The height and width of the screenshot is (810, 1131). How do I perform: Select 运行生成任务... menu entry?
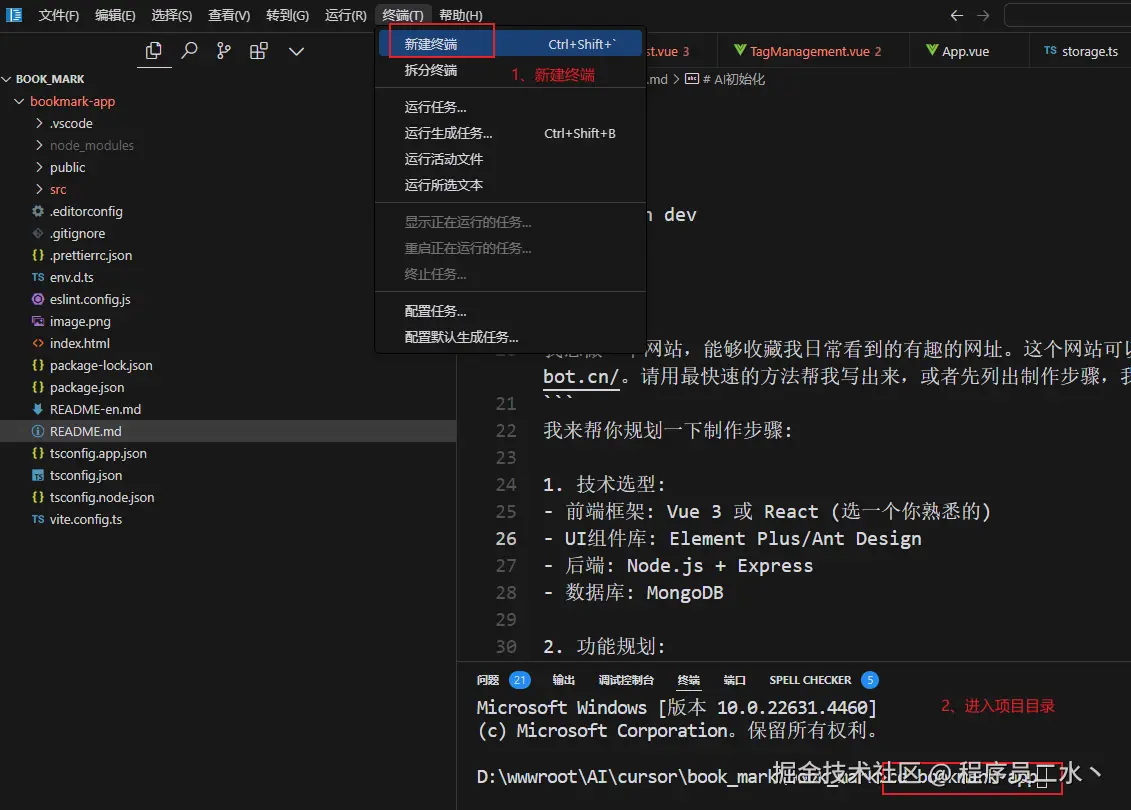tap(510, 133)
